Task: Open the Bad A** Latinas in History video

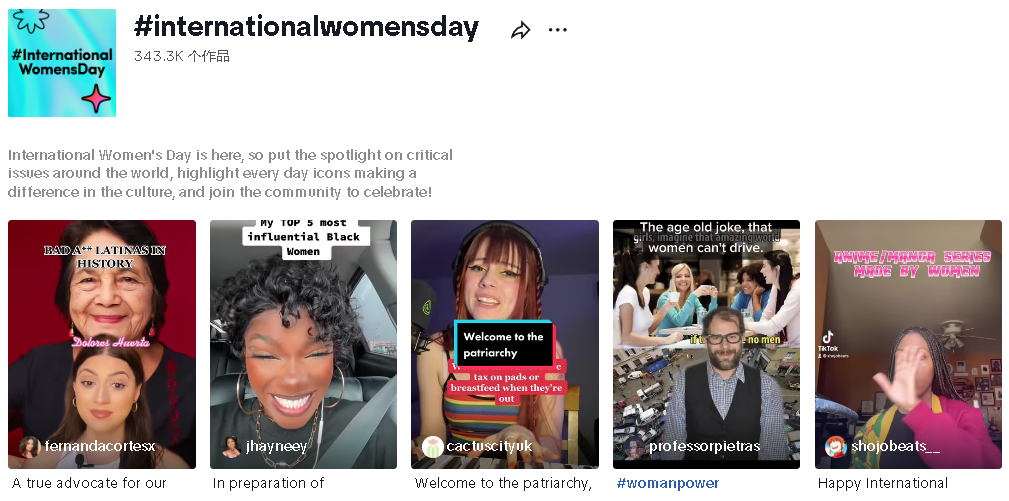Action: tap(102, 344)
